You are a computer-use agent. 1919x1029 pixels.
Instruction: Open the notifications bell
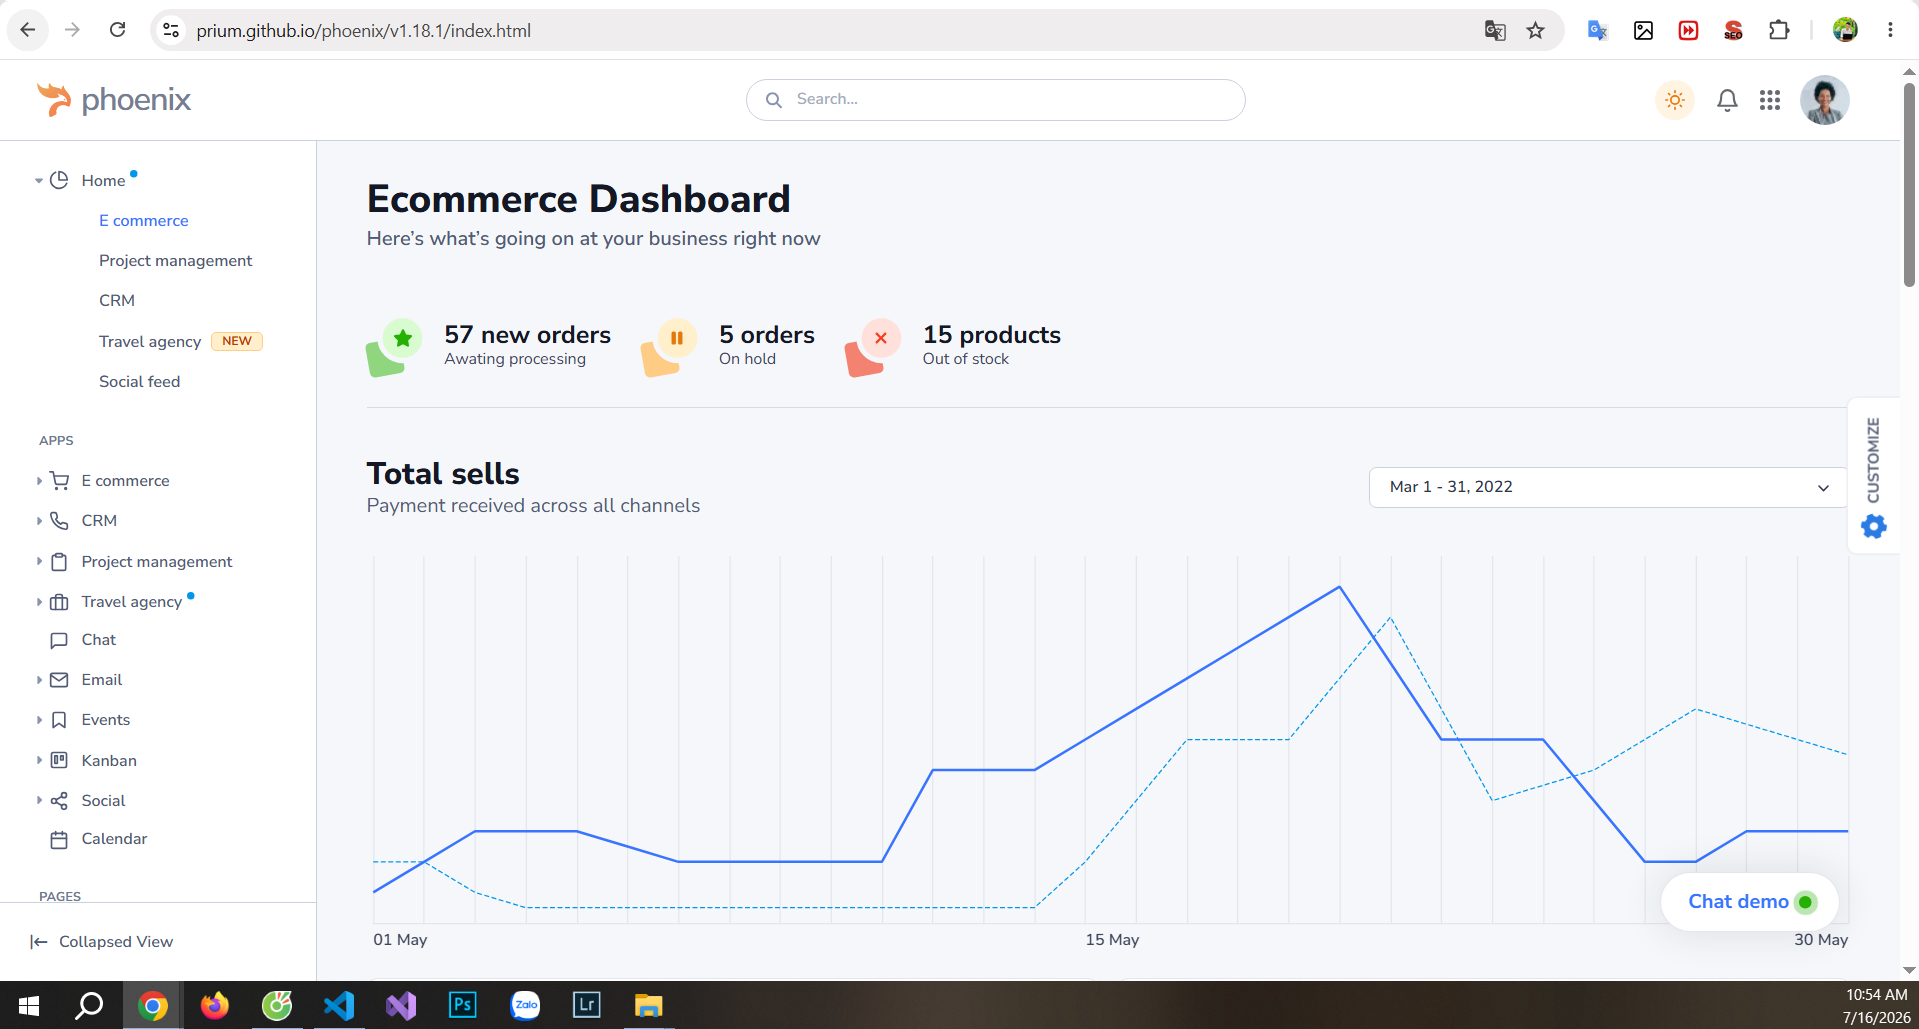1727,100
